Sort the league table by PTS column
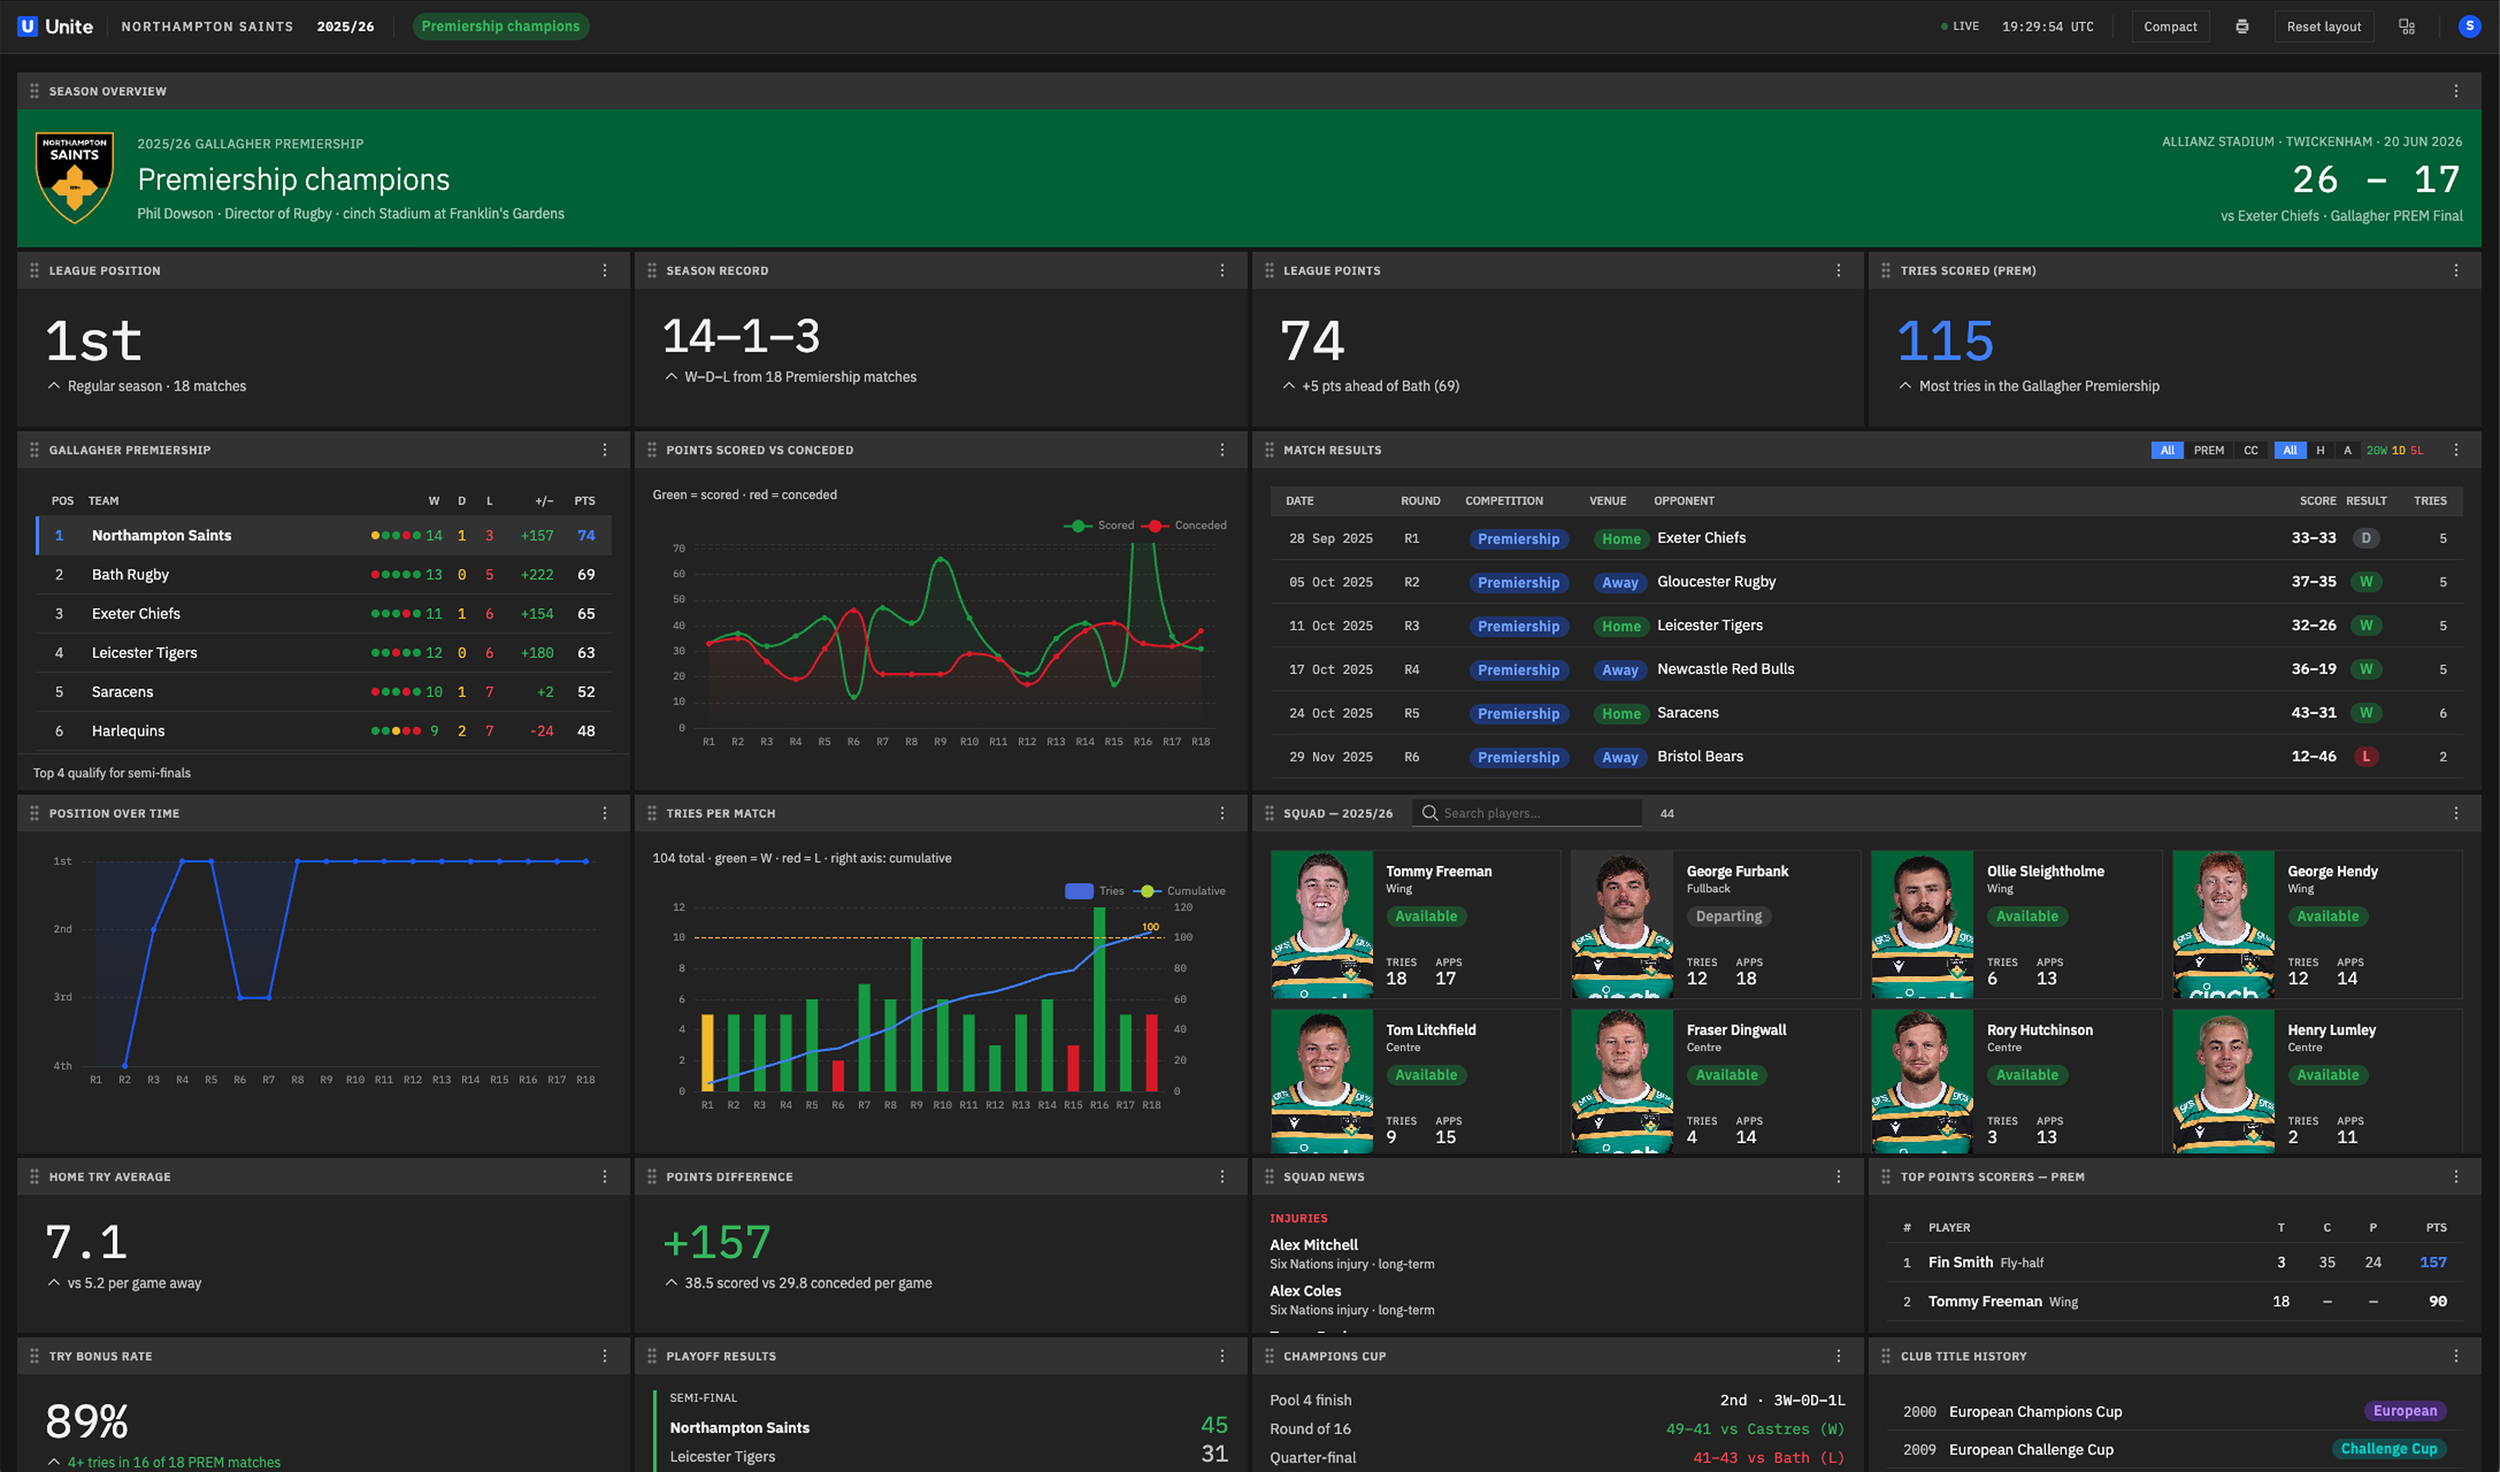 (x=585, y=501)
